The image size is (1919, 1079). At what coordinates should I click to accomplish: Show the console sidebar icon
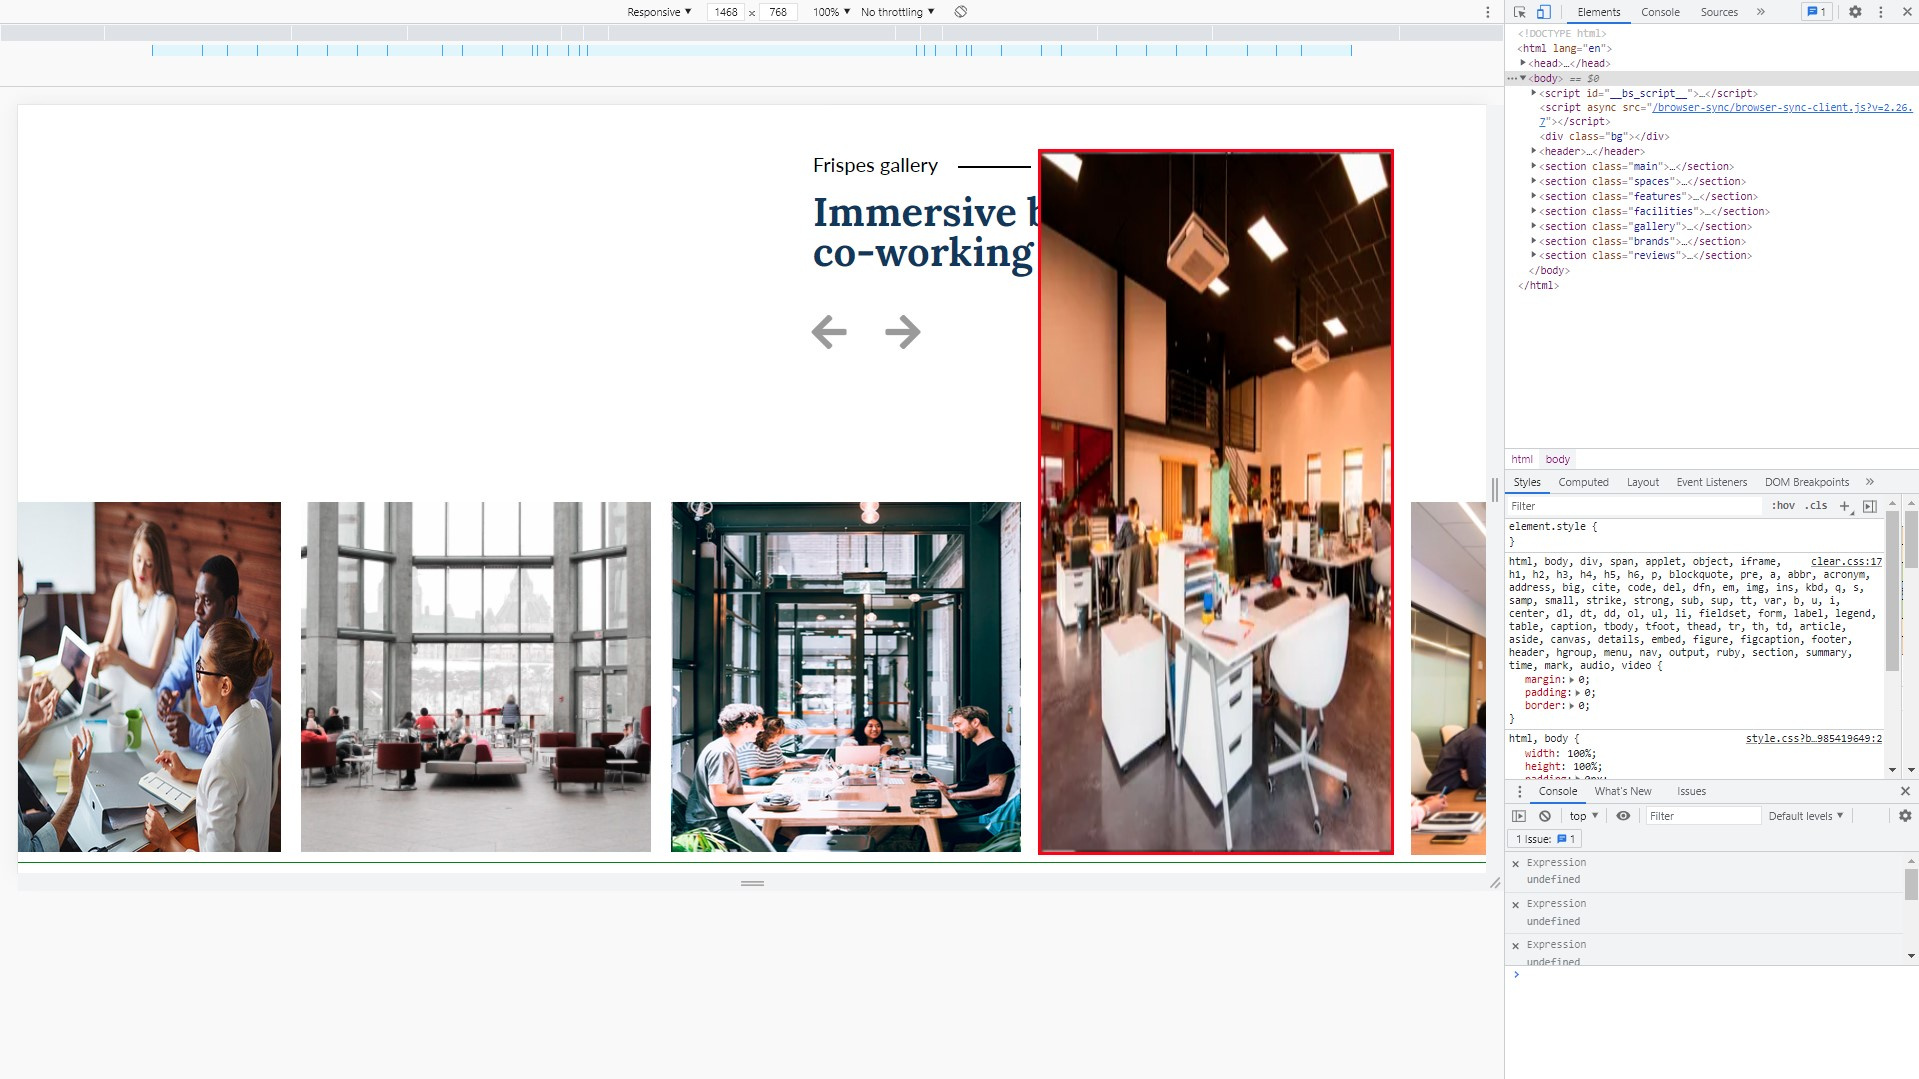[1519, 816]
